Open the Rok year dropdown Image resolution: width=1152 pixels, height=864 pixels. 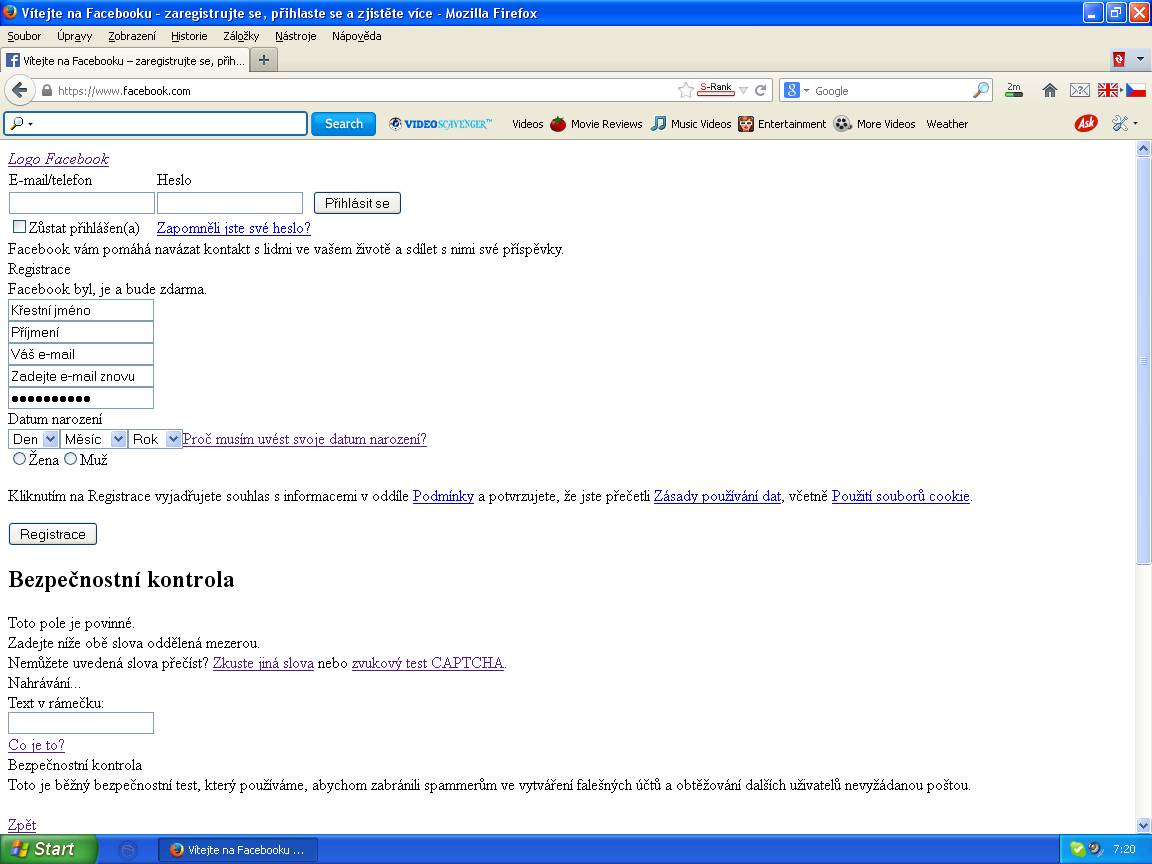point(154,439)
